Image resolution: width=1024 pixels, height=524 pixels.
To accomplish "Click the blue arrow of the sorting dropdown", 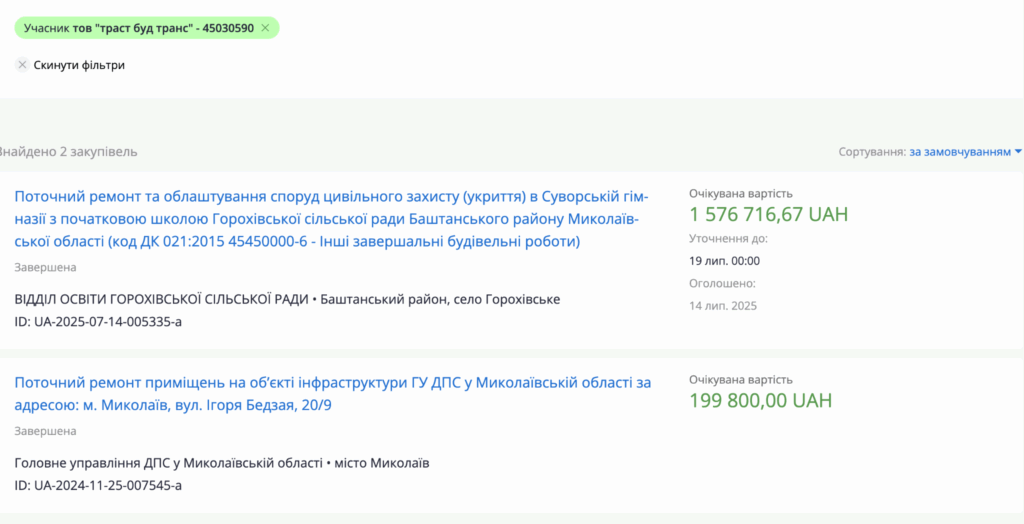I will 1018,152.
